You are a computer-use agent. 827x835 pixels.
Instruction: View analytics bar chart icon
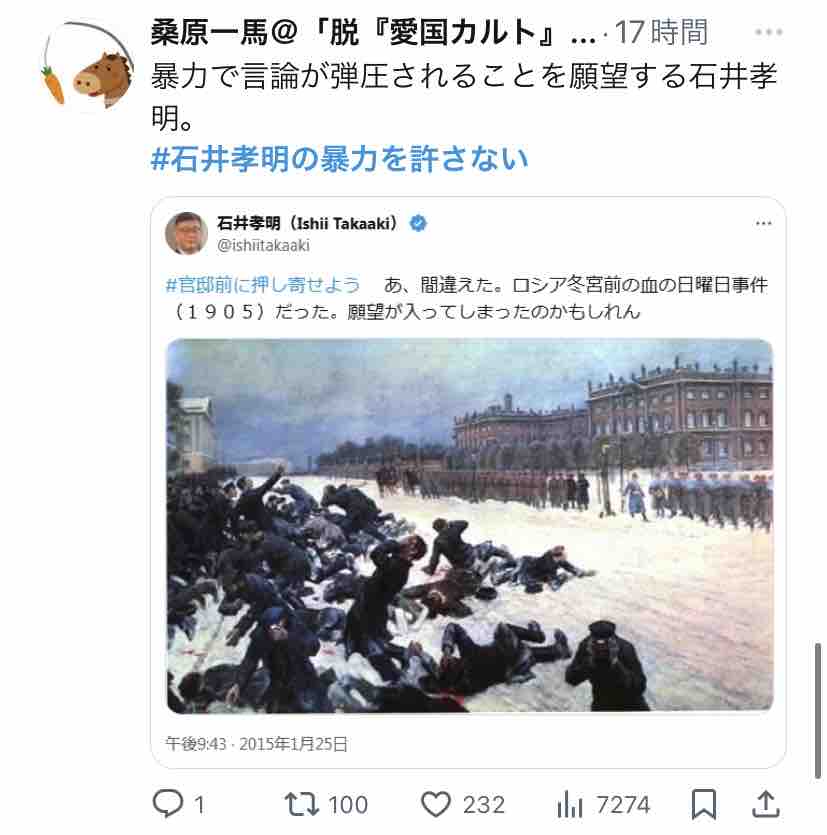pyautogui.click(x=569, y=804)
